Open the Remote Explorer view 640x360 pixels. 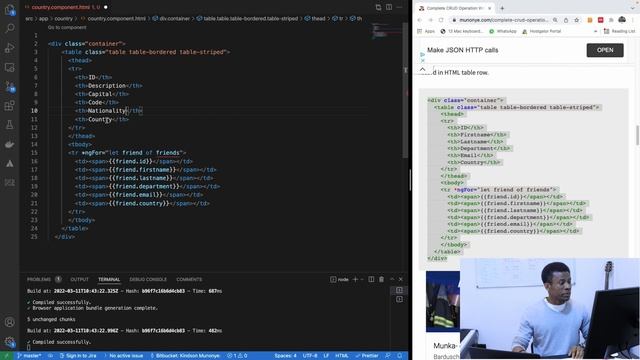pyautogui.click(x=9, y=67)
